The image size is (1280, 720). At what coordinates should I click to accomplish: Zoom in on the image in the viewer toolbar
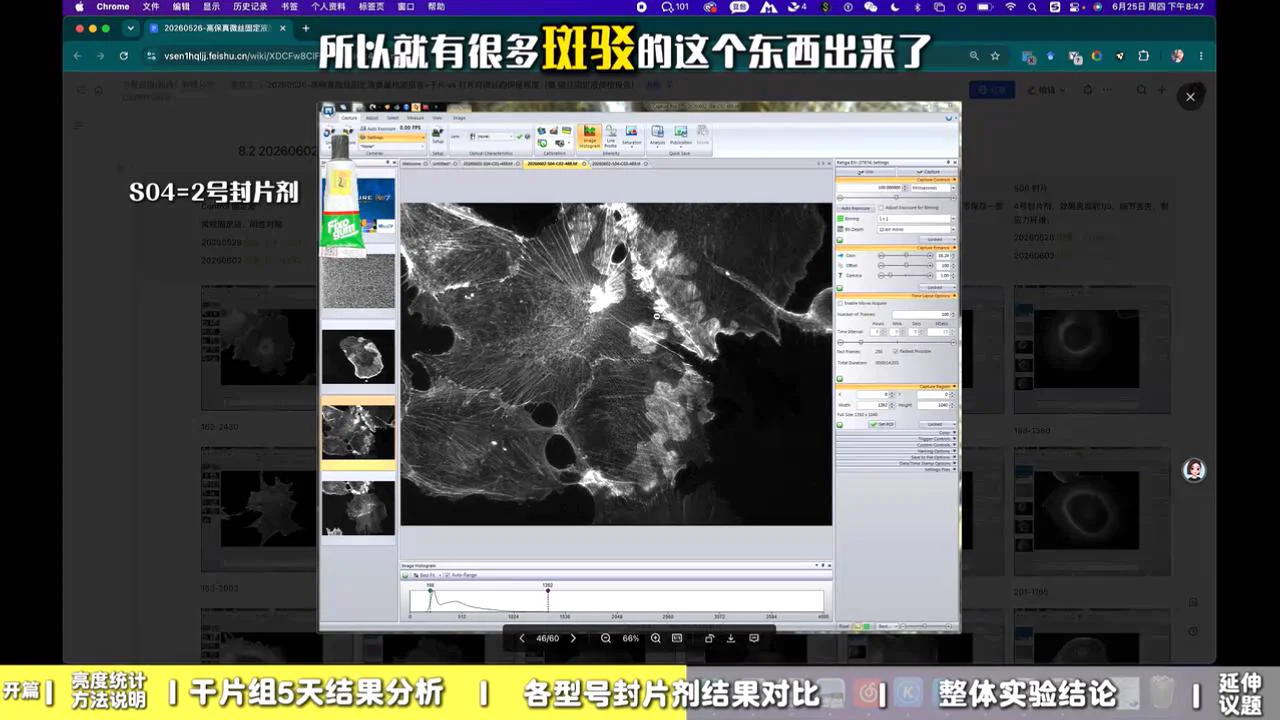tap(655, 638)
